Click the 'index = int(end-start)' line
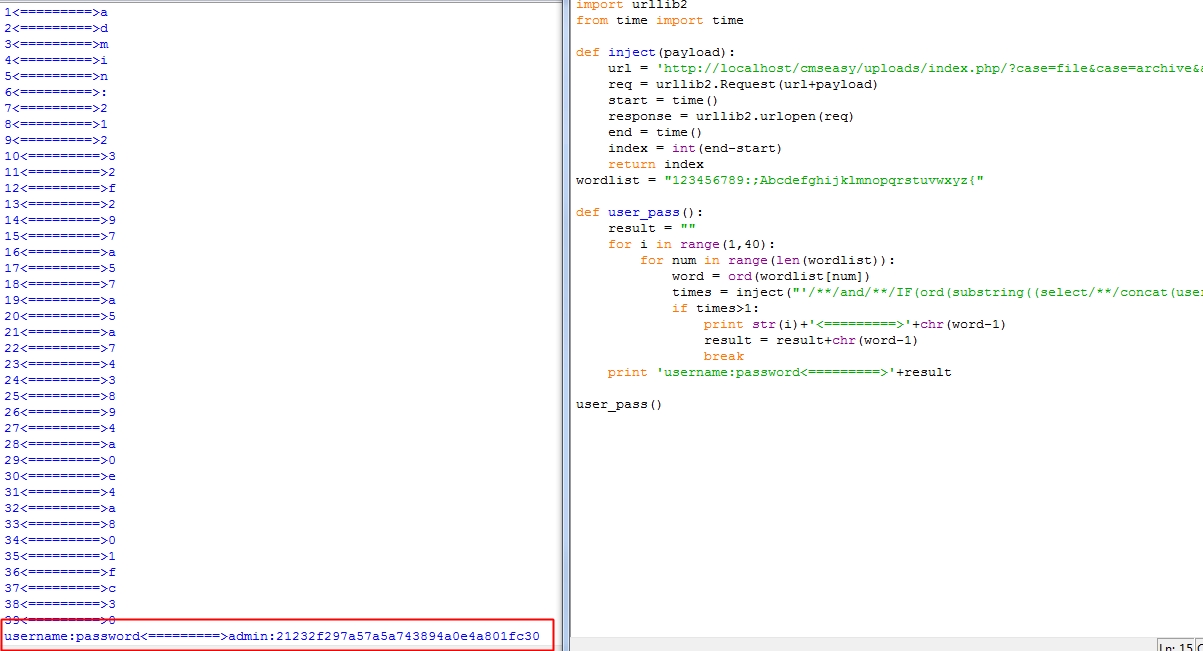This screenshot has height=651, width=1203. [695, 148]
